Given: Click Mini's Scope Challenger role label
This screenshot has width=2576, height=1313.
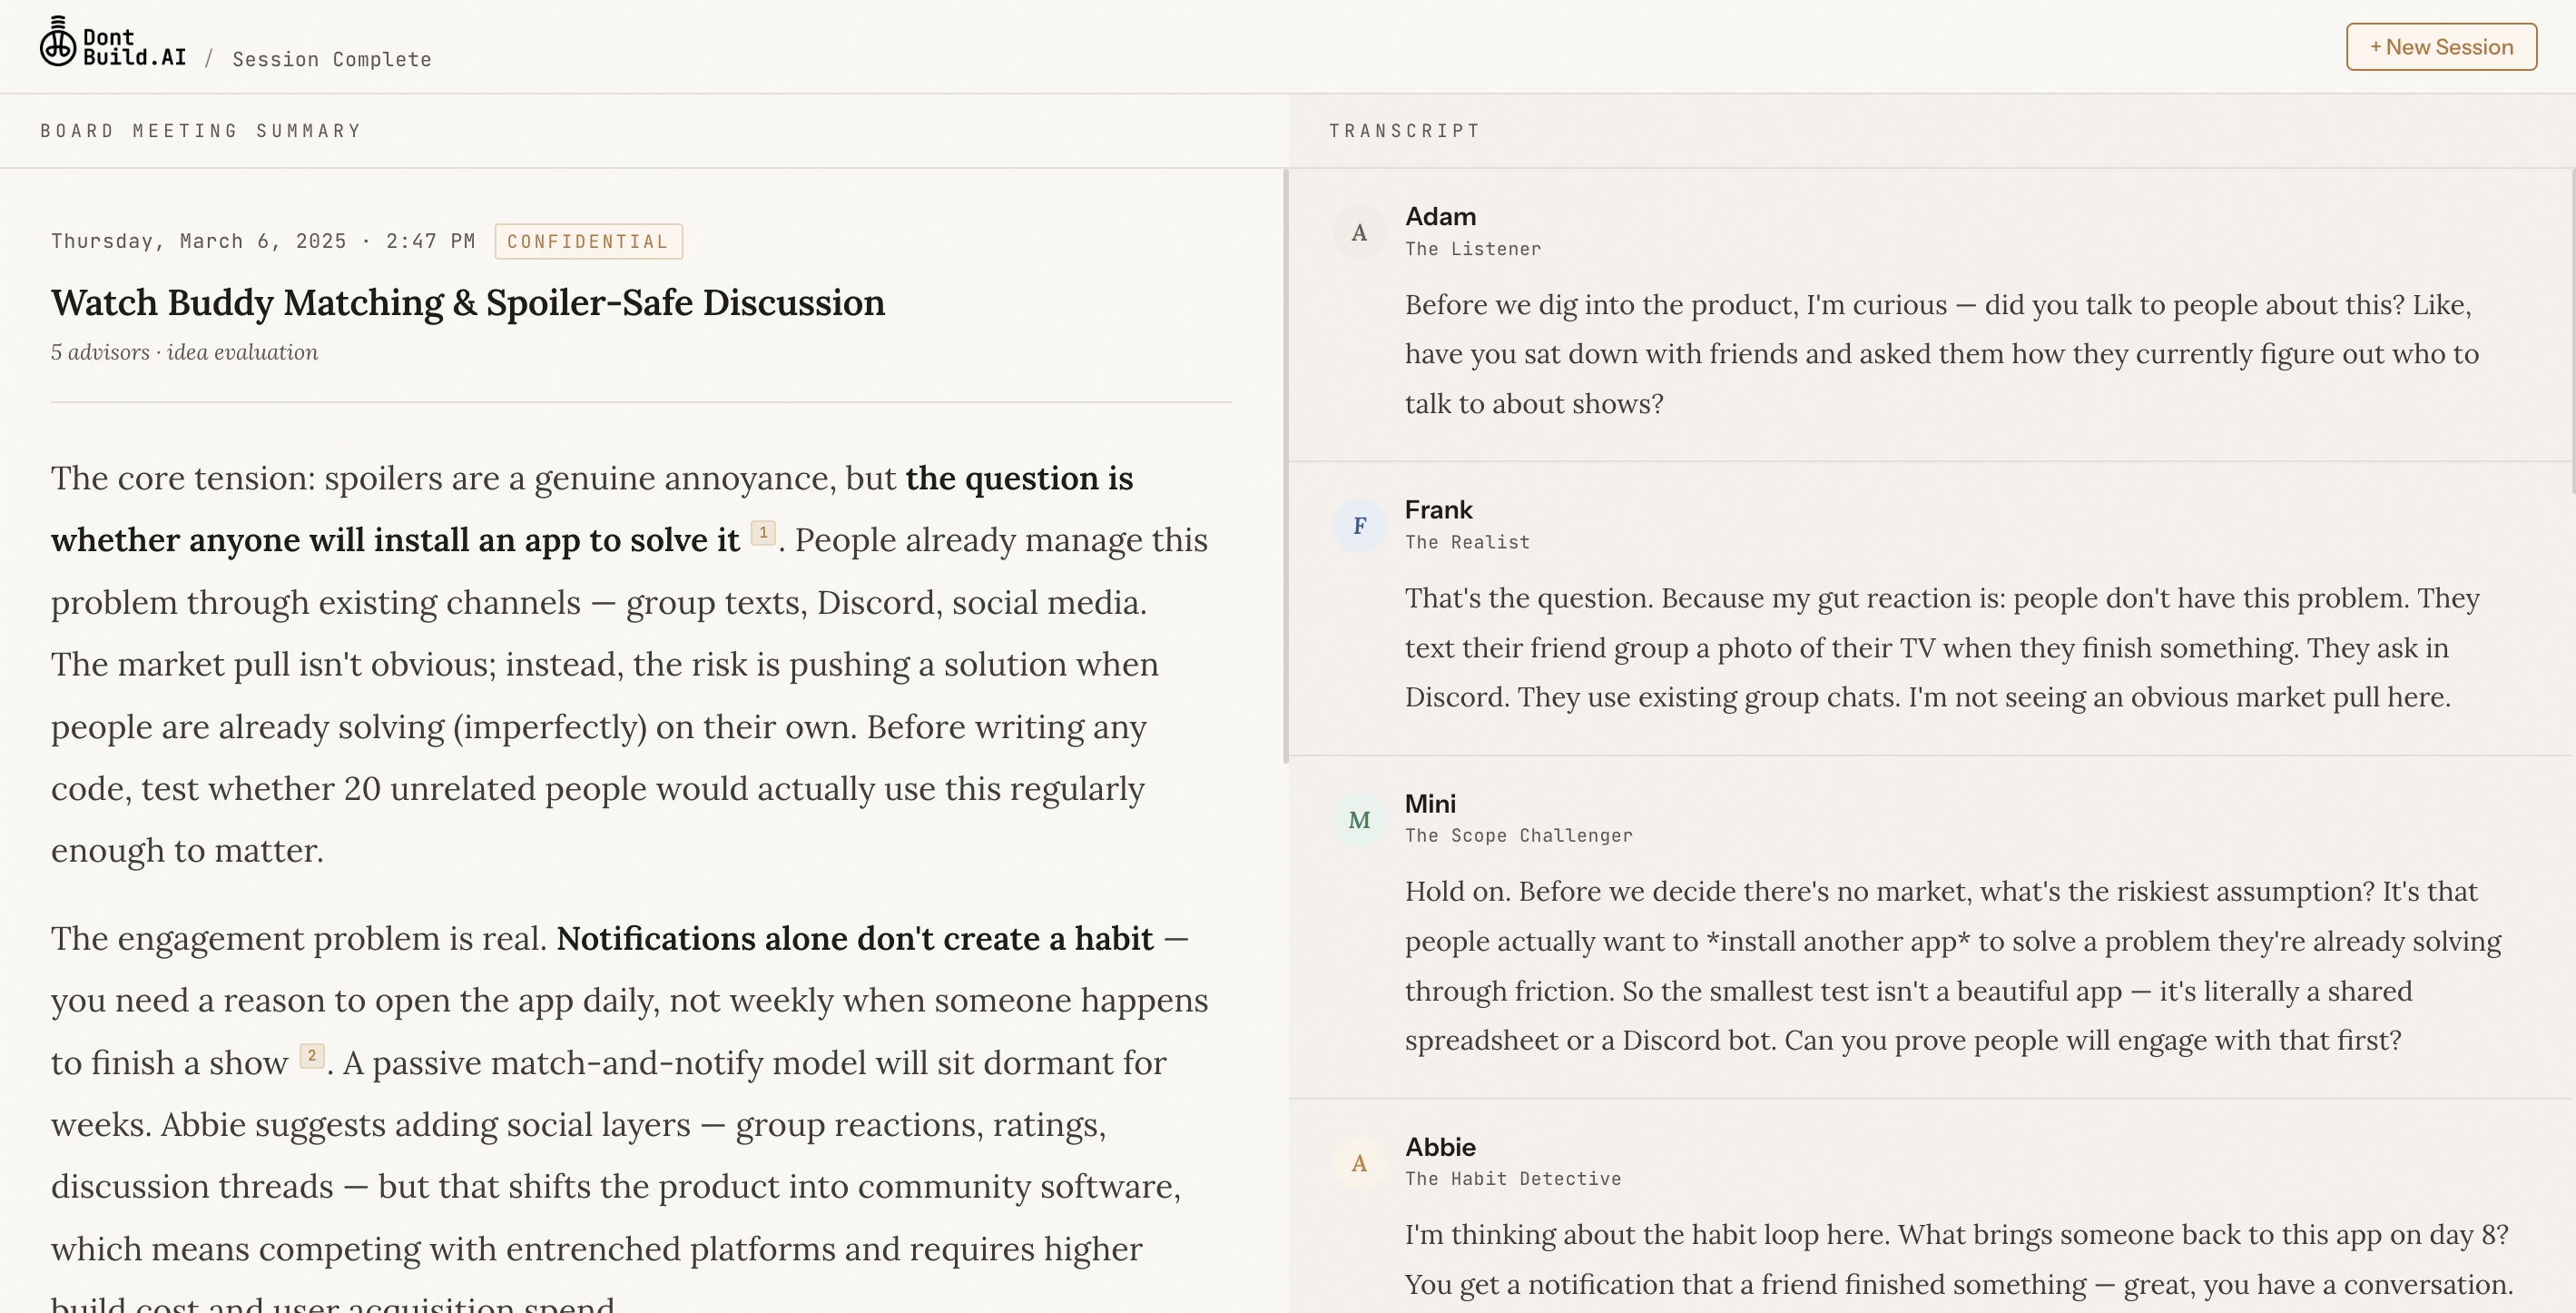Looking at the screenshot, I should pyautogui.click(x=1518, y=836).
